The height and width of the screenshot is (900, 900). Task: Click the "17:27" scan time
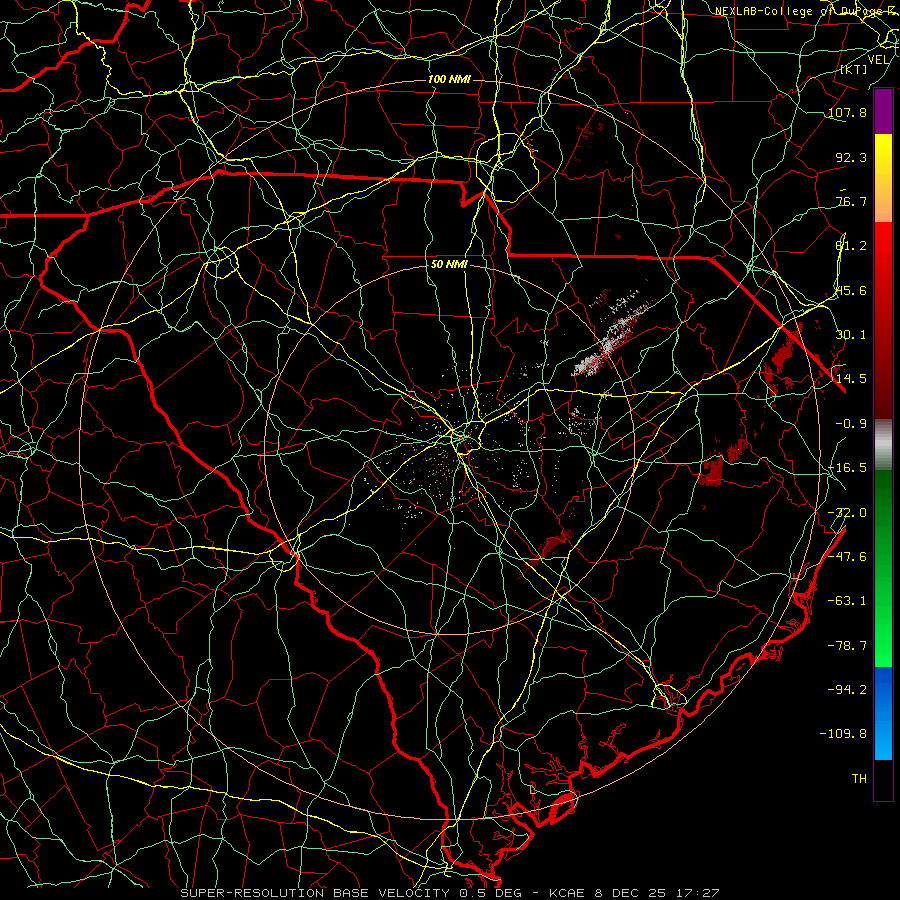(x=699, y=893)
